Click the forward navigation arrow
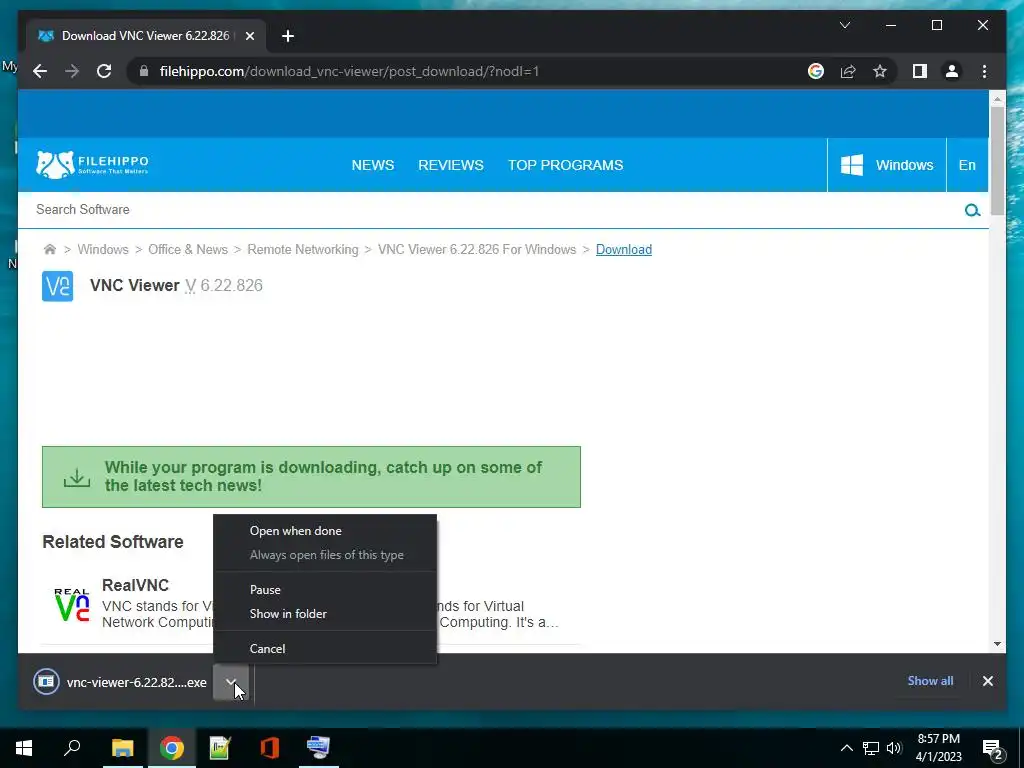The image size is (1024, 768). tap(72, 71)
